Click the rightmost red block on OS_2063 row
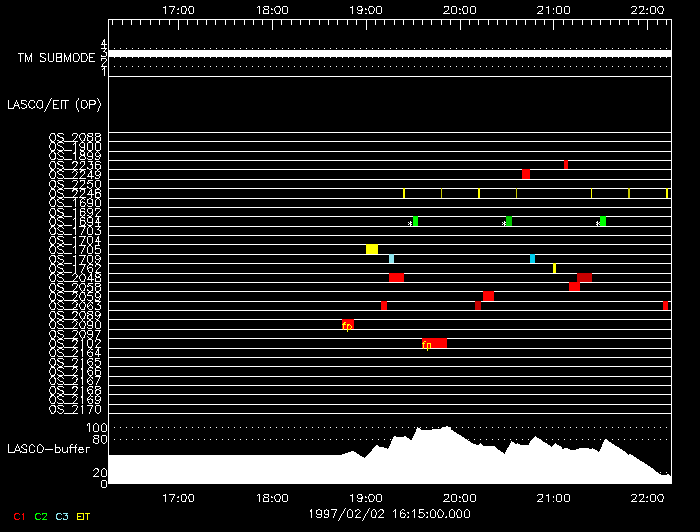 (665, 306)
